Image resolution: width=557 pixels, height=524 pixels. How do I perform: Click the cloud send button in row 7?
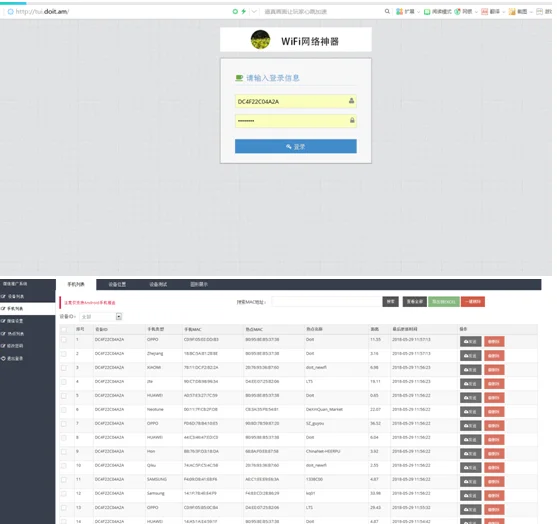[x=470, y=426]
